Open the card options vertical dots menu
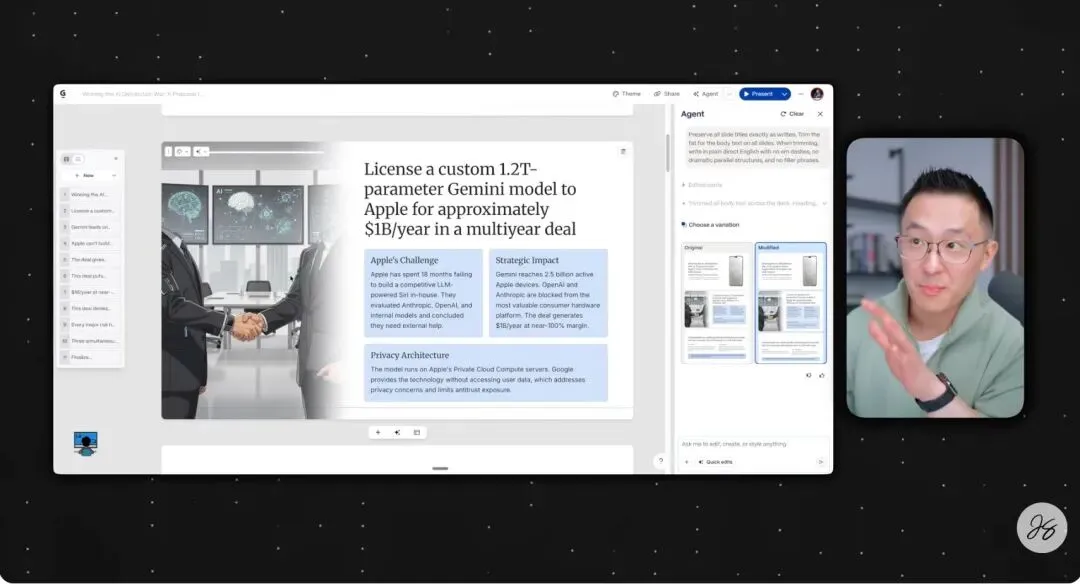 168,151
